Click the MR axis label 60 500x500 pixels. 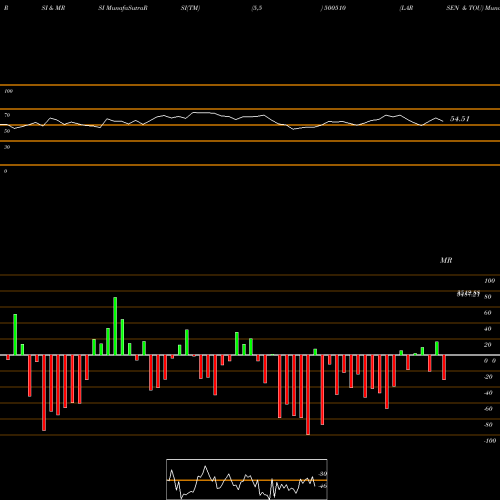488,313
